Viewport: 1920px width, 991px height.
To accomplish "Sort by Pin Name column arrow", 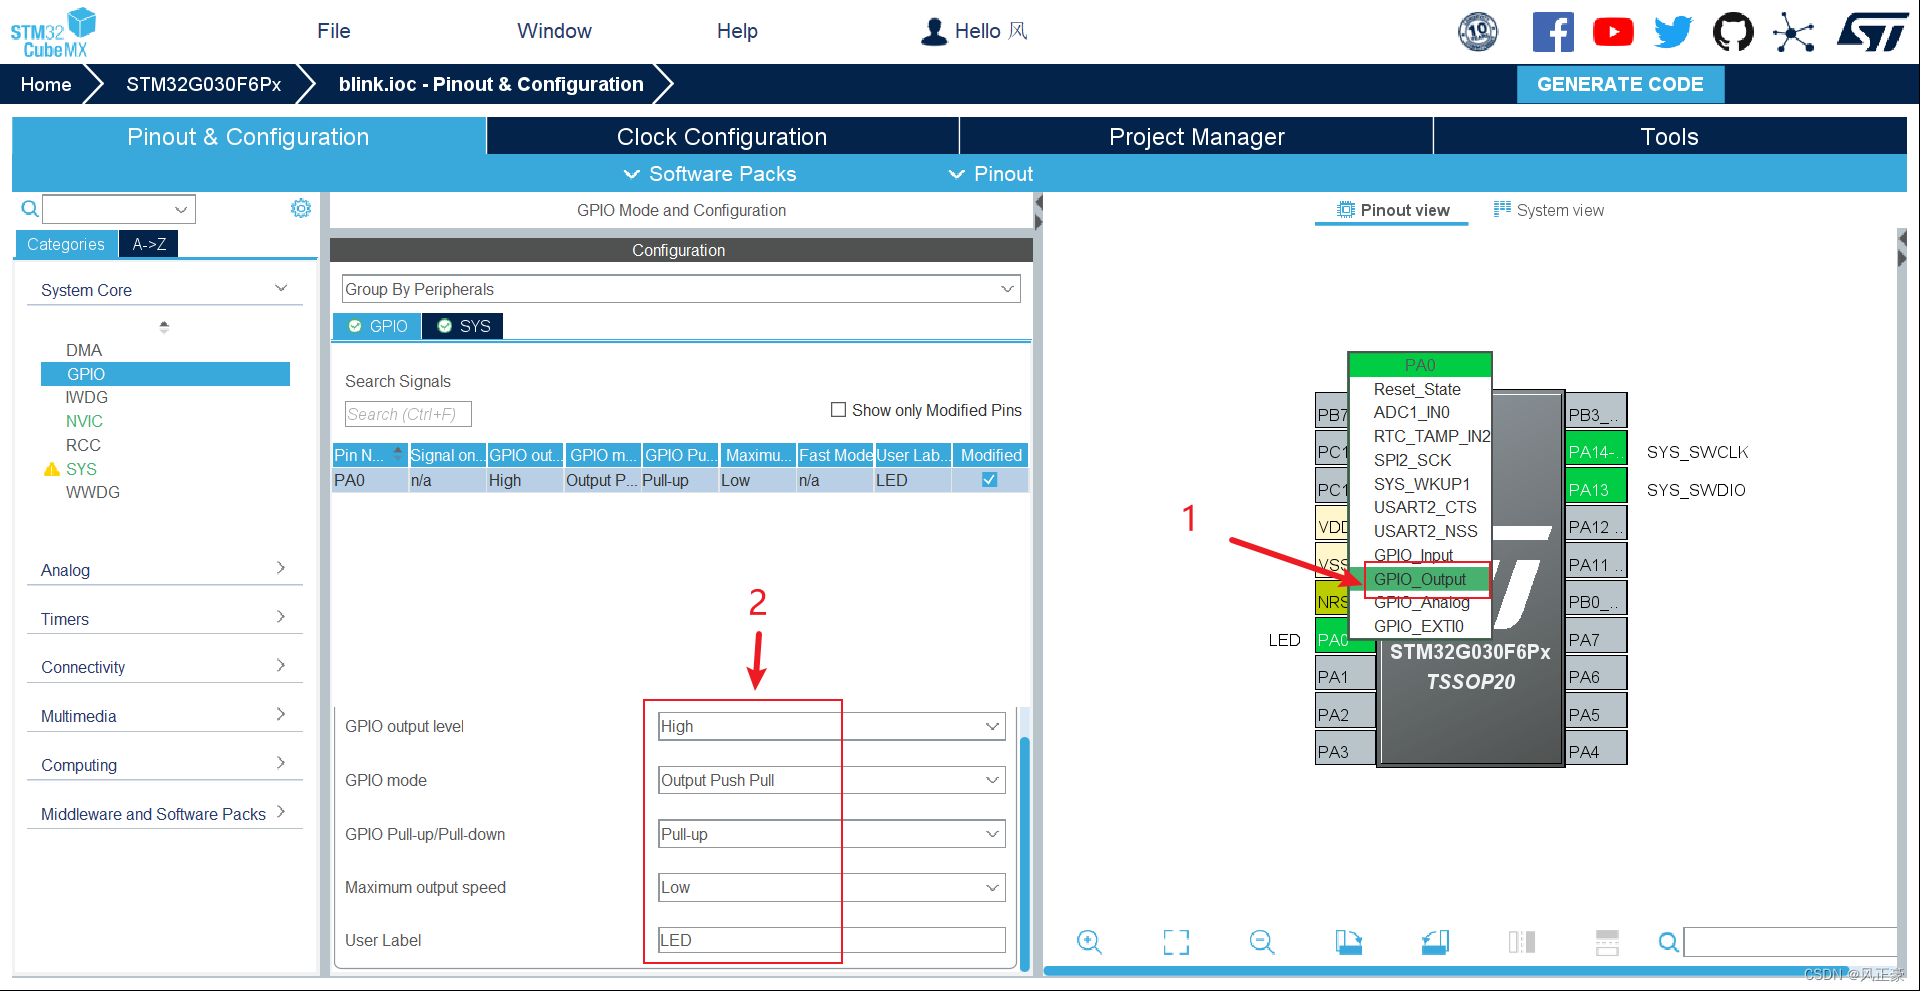I will tap(398, 454).
